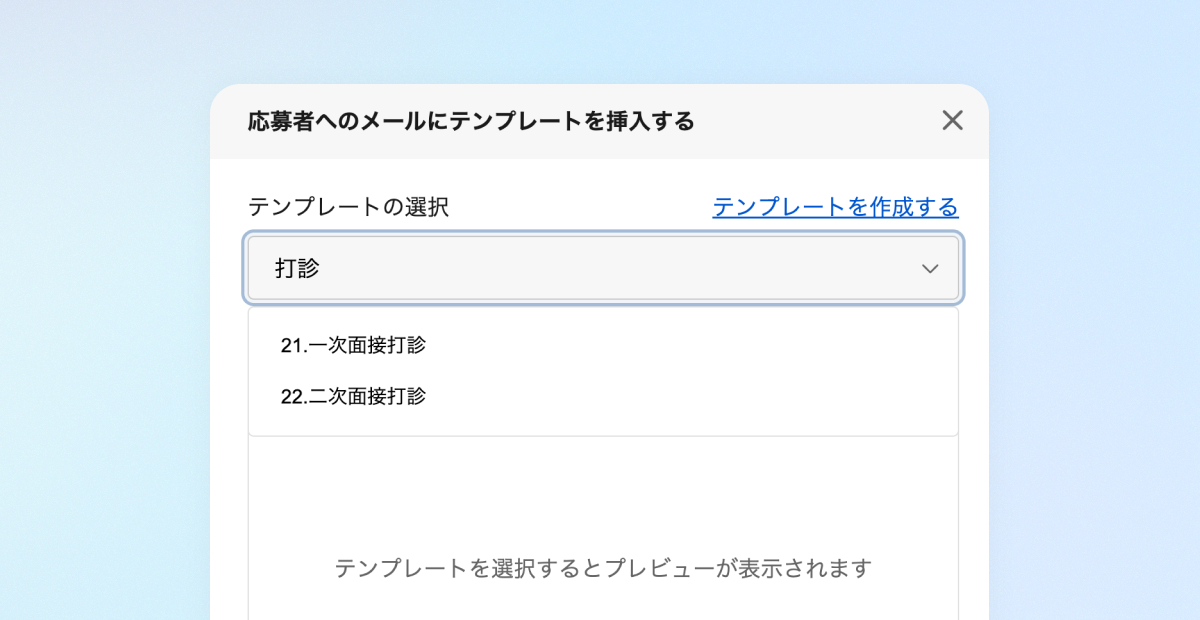
Task: Click blank space right of 21.一次面接打診 row
Action: click(x=700, y=345)
